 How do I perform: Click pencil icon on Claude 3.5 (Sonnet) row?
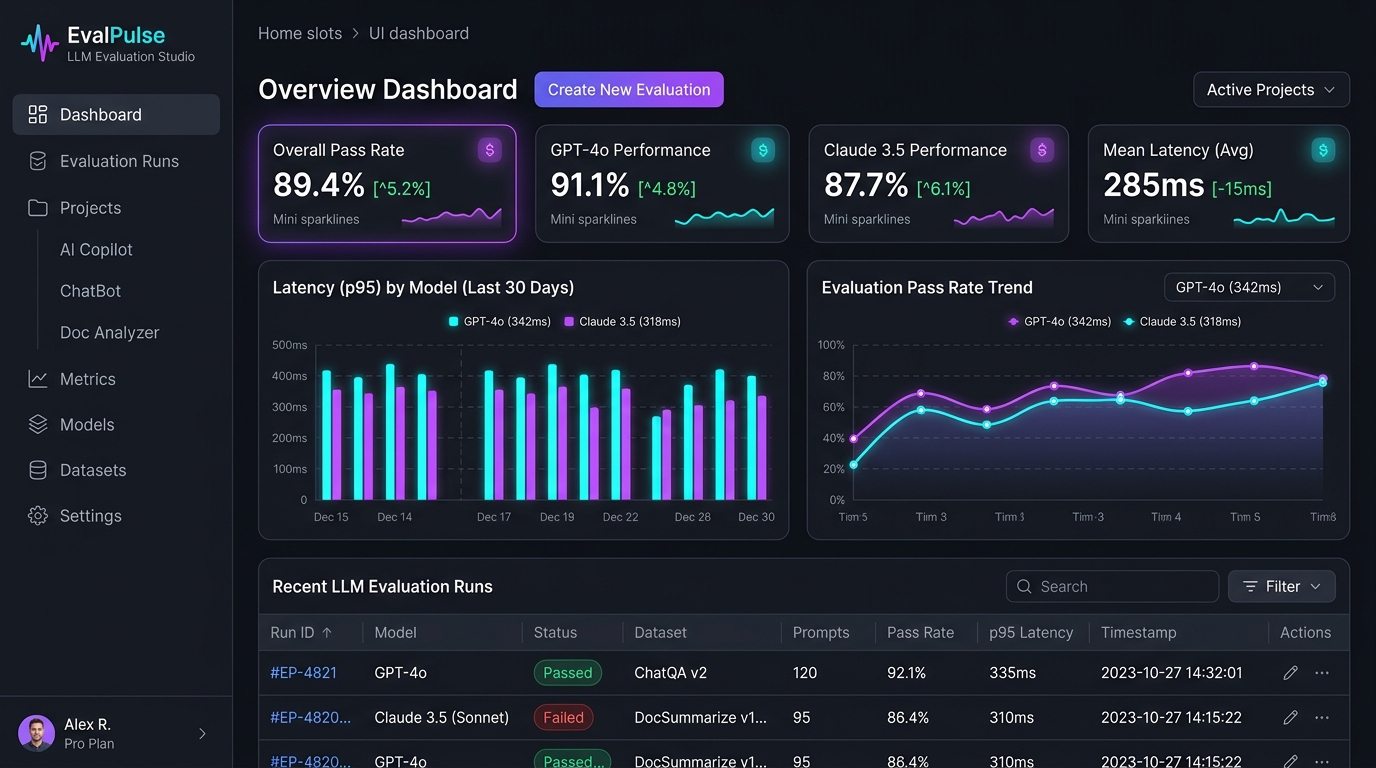pyautogui.click(x=1290, y=718)
